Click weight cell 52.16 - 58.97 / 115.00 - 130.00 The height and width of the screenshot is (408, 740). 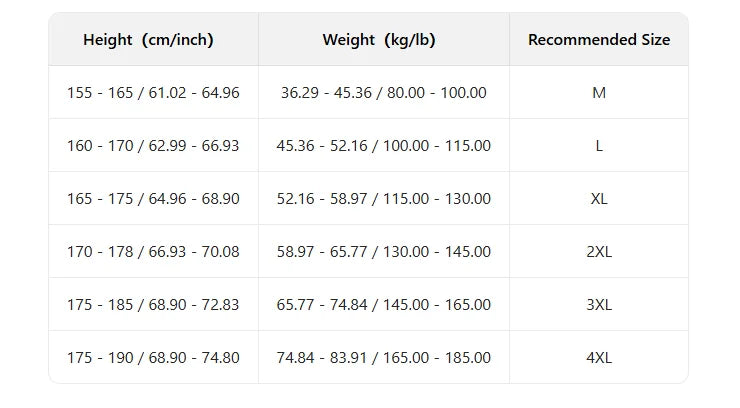[x=383, y=199]
